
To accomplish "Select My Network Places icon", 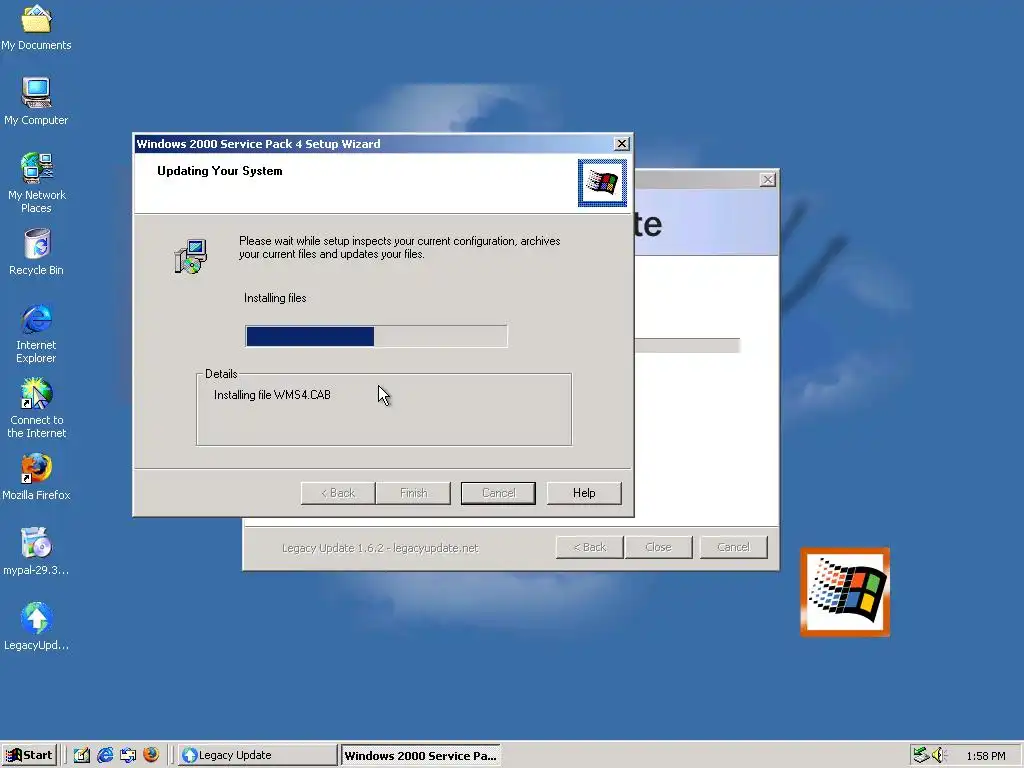I will [37, 183].
